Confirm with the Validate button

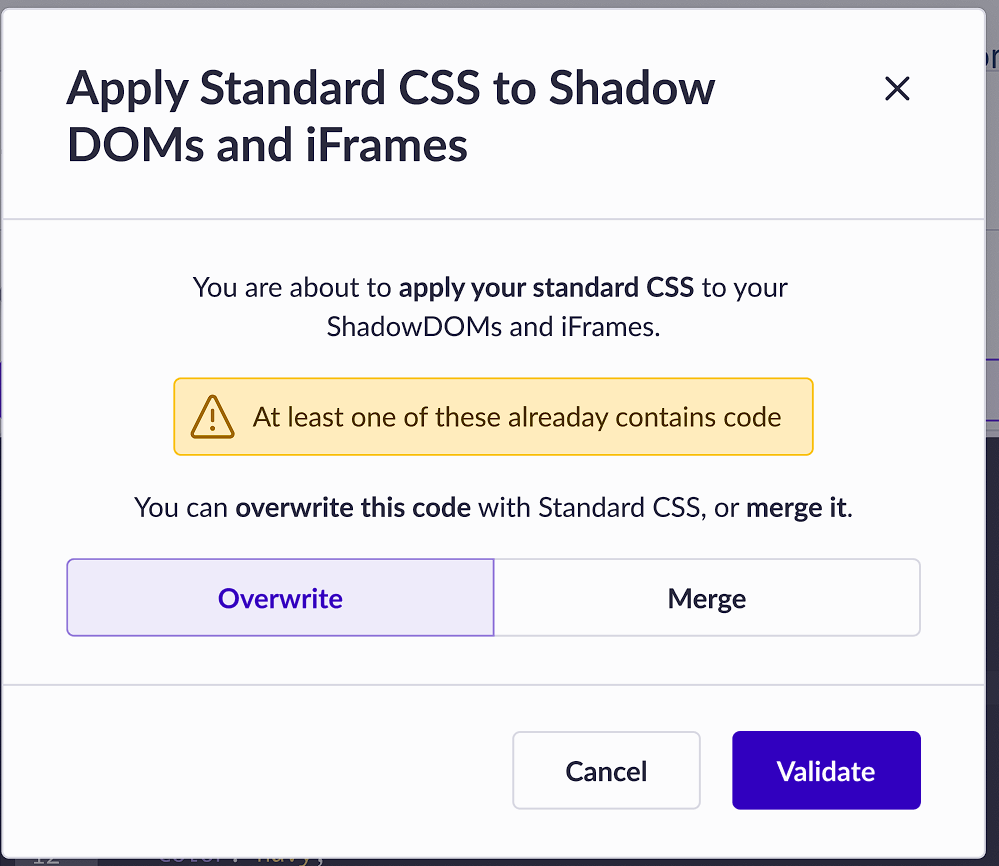[826, 770]
